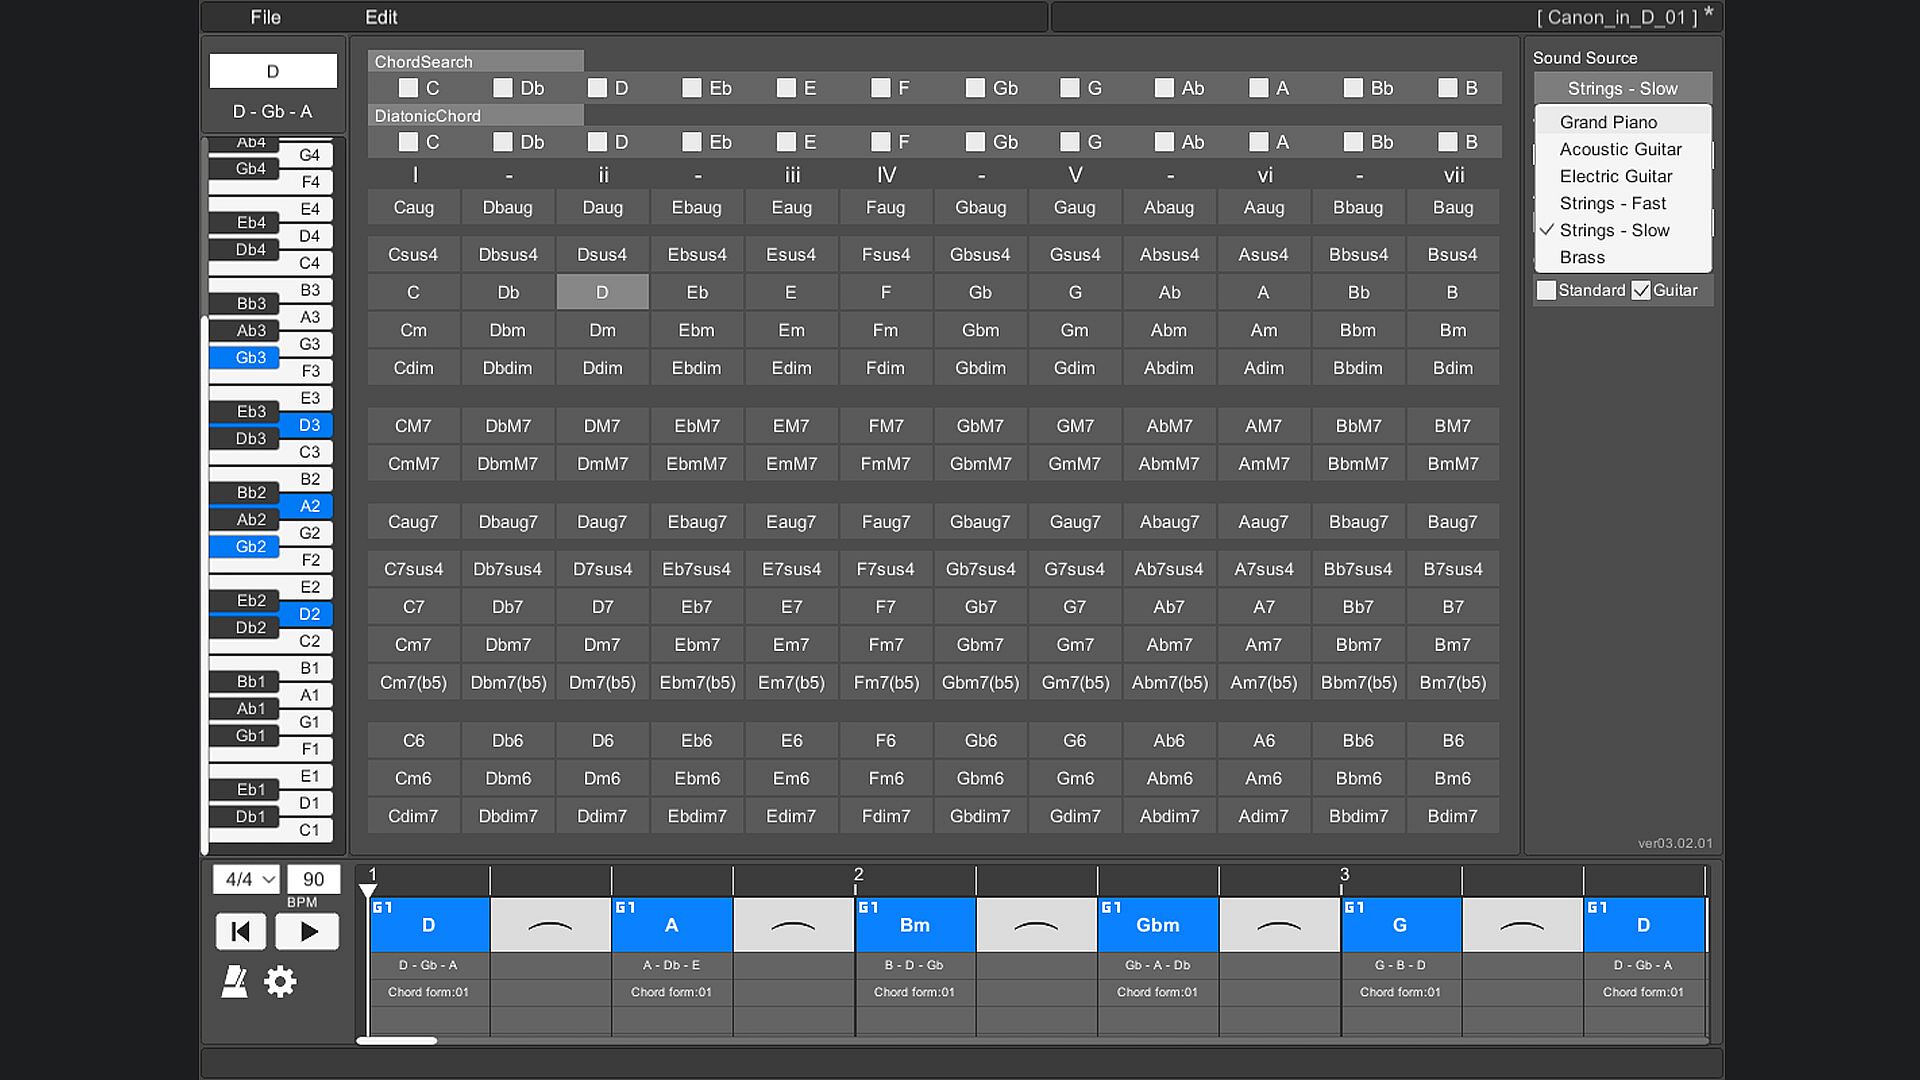Choose Grand Piano from the sound list

(x=1608, y=122)
